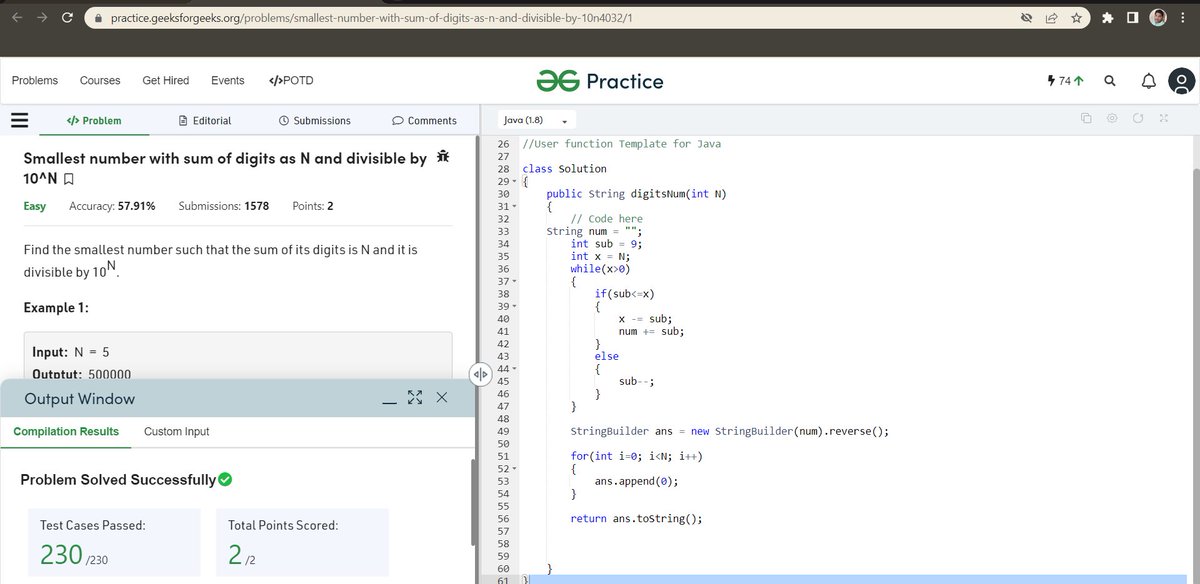Go to GeeksforGeeks Practice home logo
The height and width of the screenshot is (584, 1200).
point(600,81)
